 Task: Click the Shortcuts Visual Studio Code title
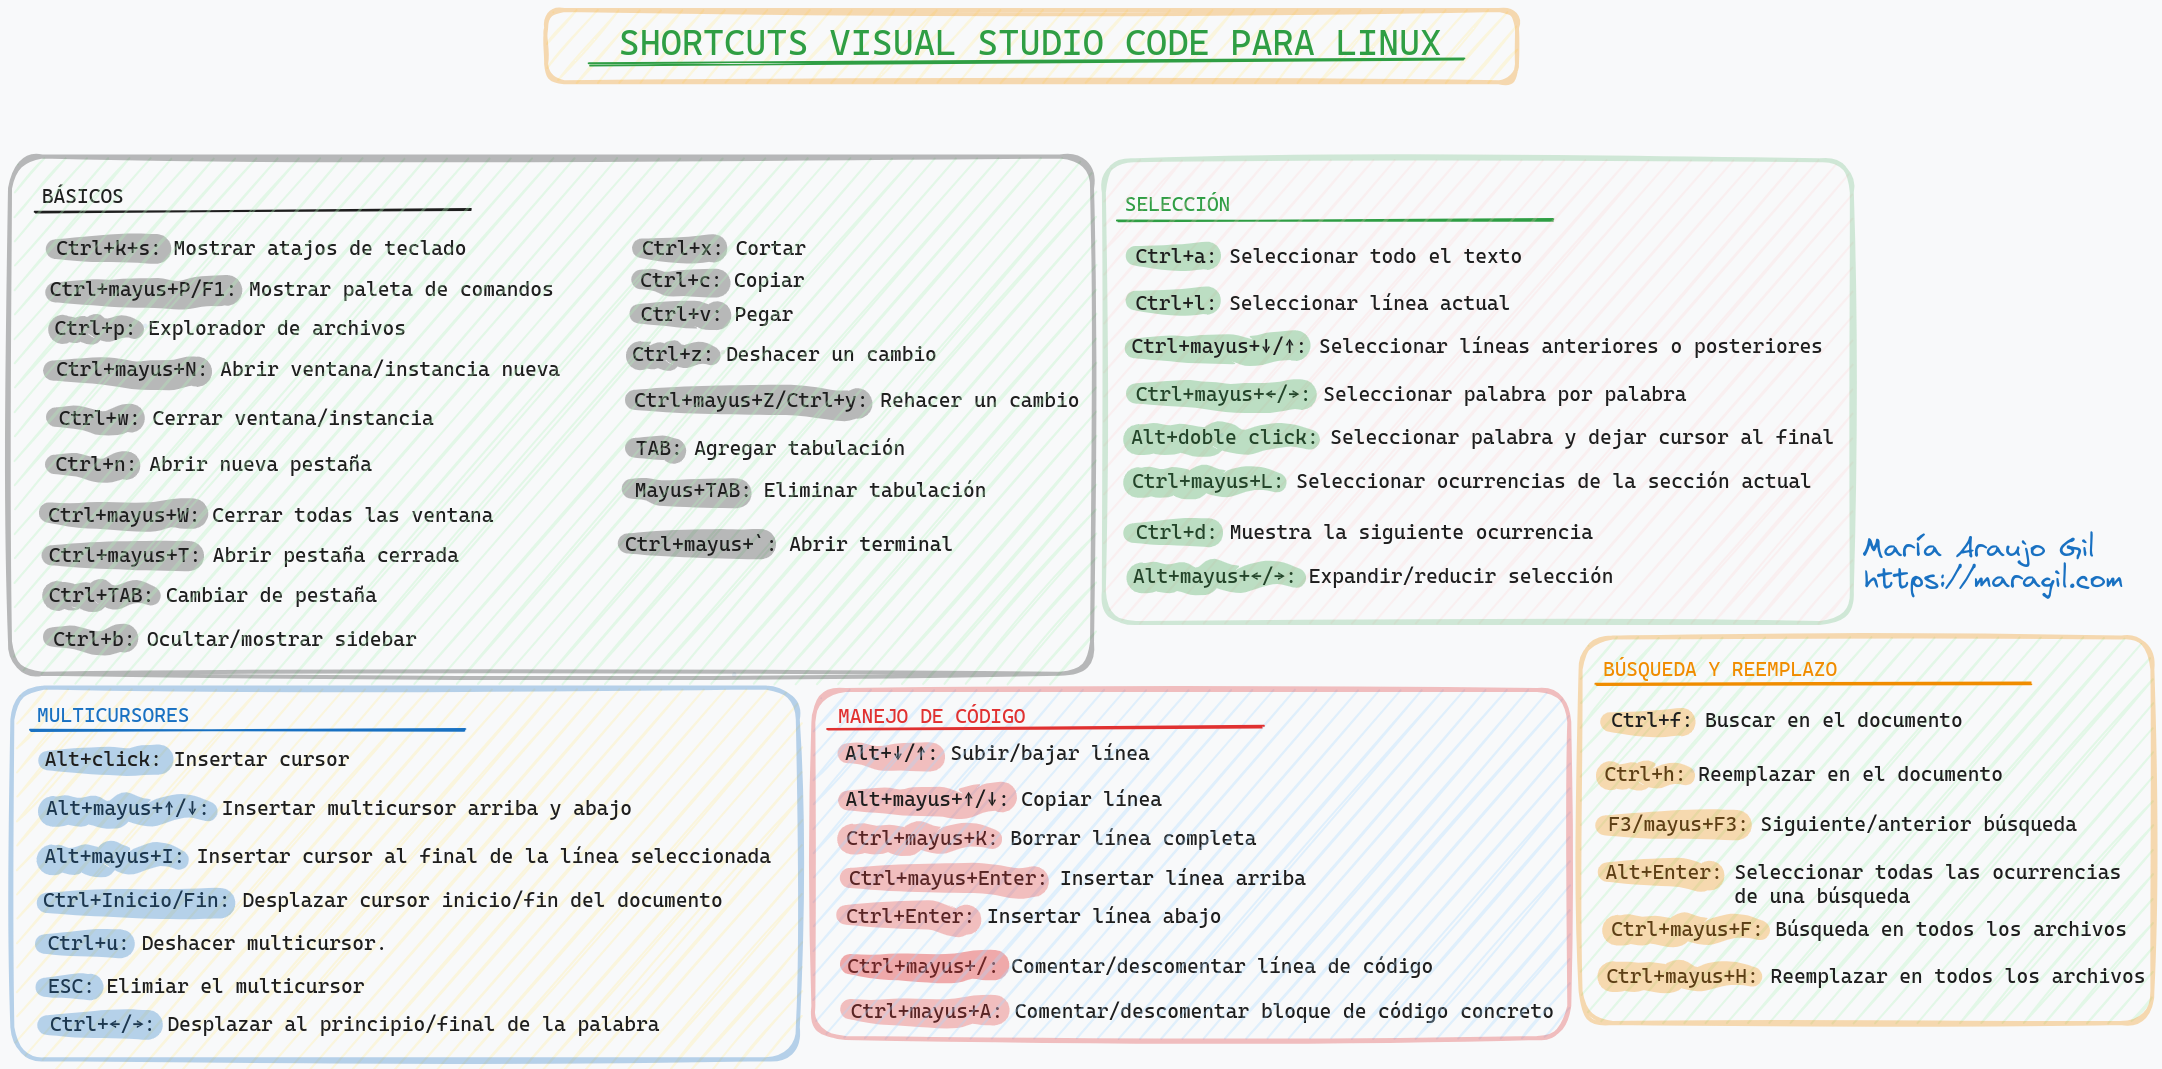[x=1029, y=44]
